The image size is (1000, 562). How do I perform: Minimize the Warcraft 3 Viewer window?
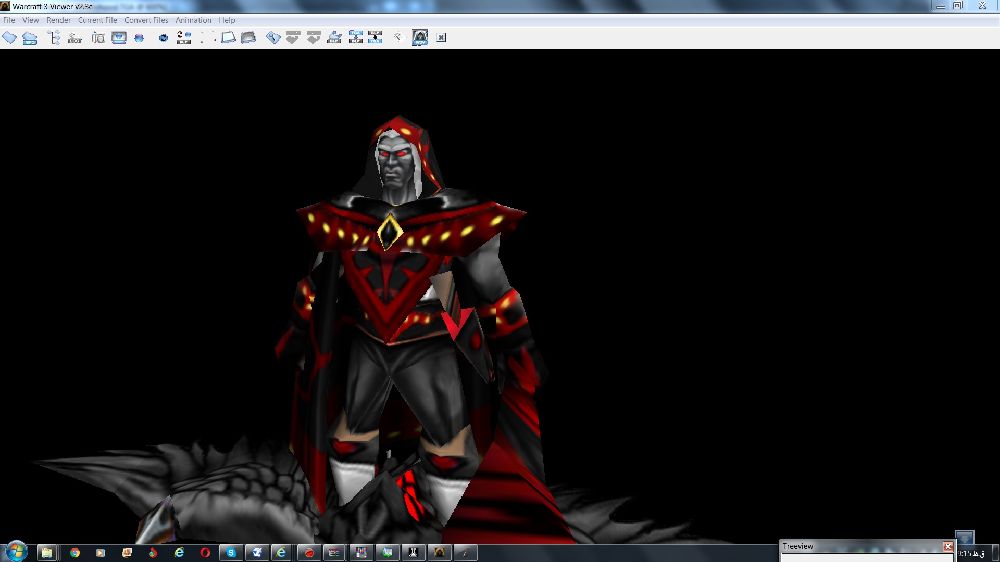(940, 6)
